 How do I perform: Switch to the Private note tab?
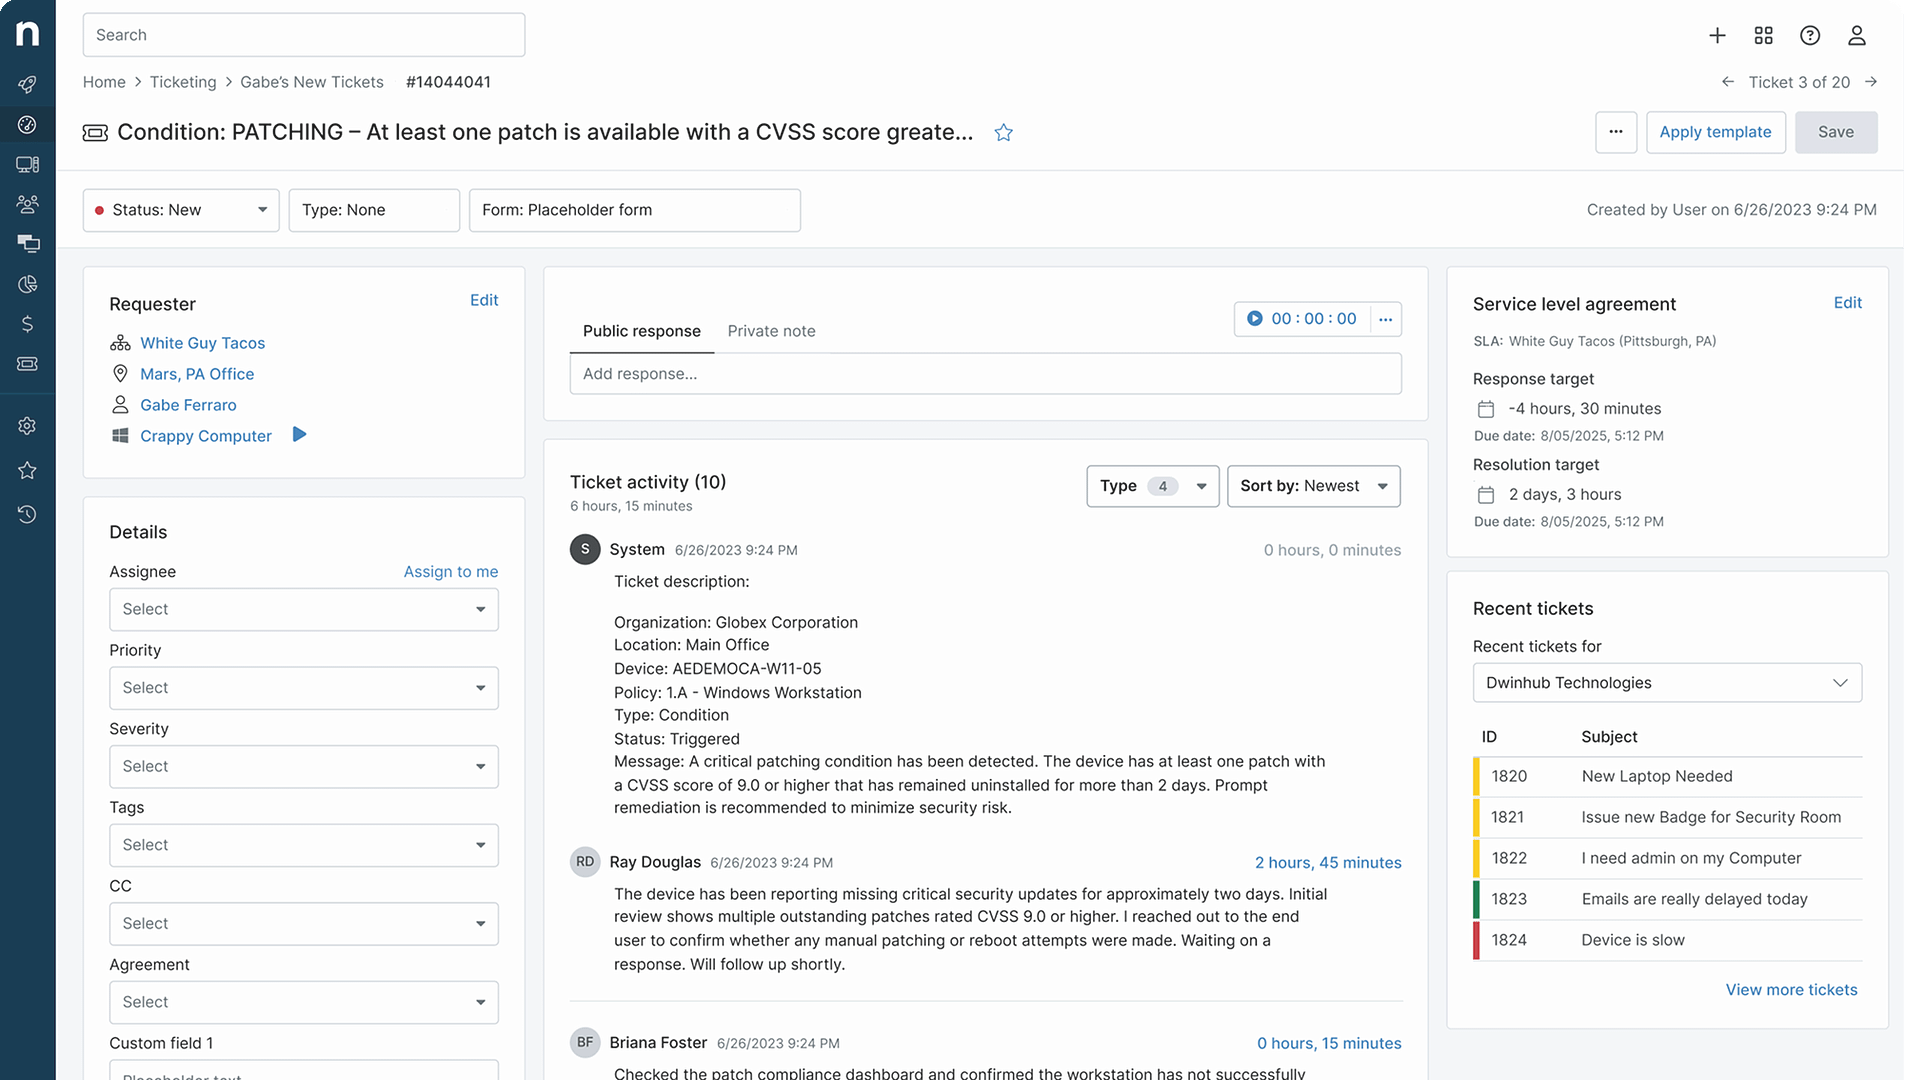click(x=771, y=331)
